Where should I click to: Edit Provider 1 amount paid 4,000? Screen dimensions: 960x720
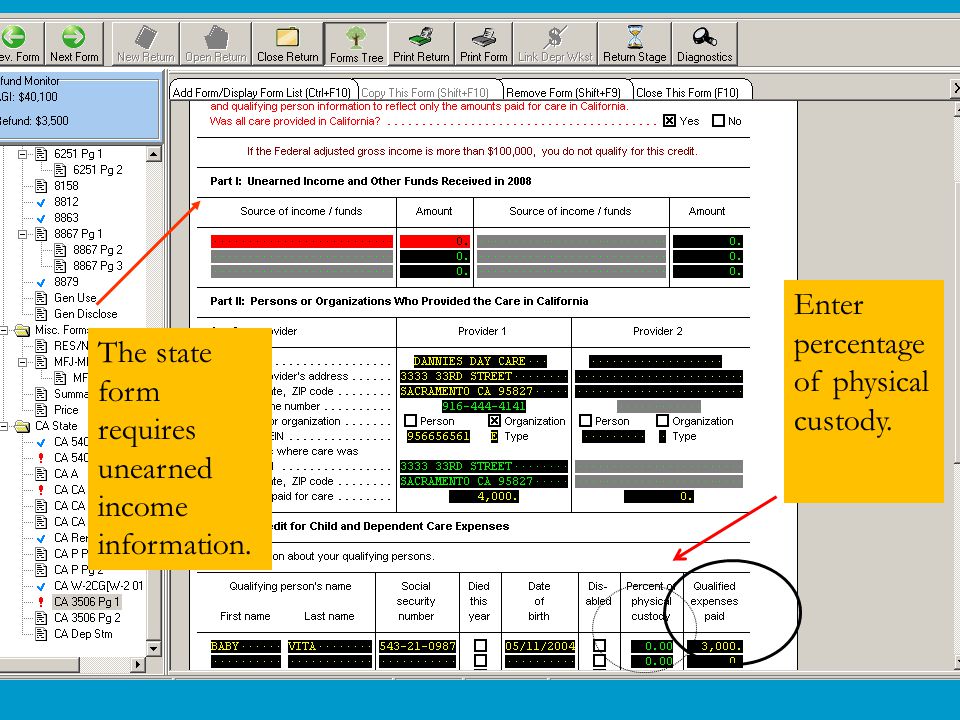tap(484, 497)
